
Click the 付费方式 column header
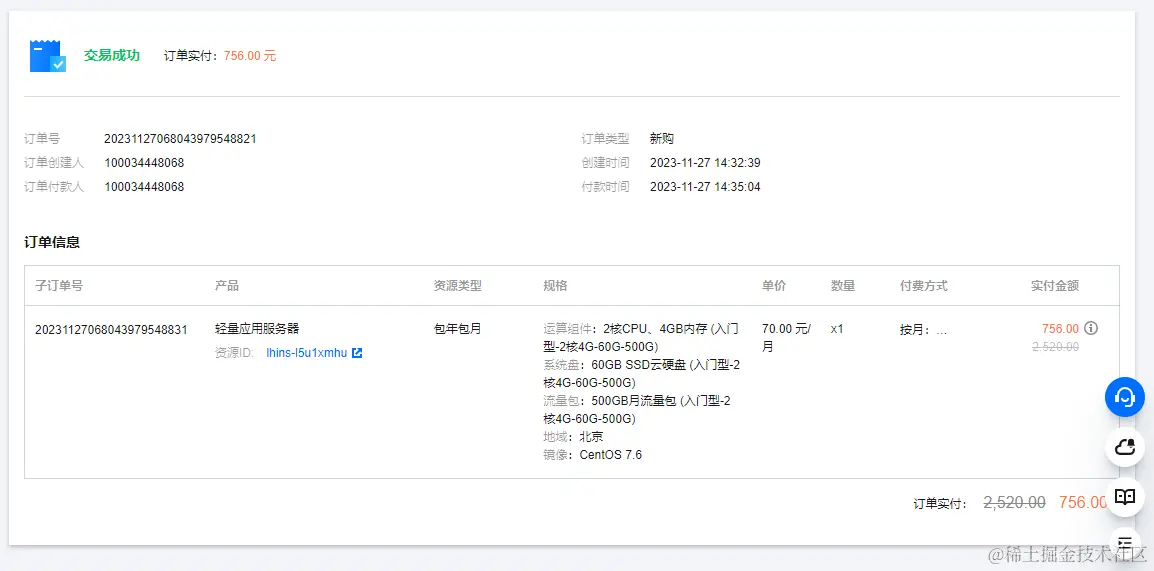pyautogui.click(x=924, y=286)
